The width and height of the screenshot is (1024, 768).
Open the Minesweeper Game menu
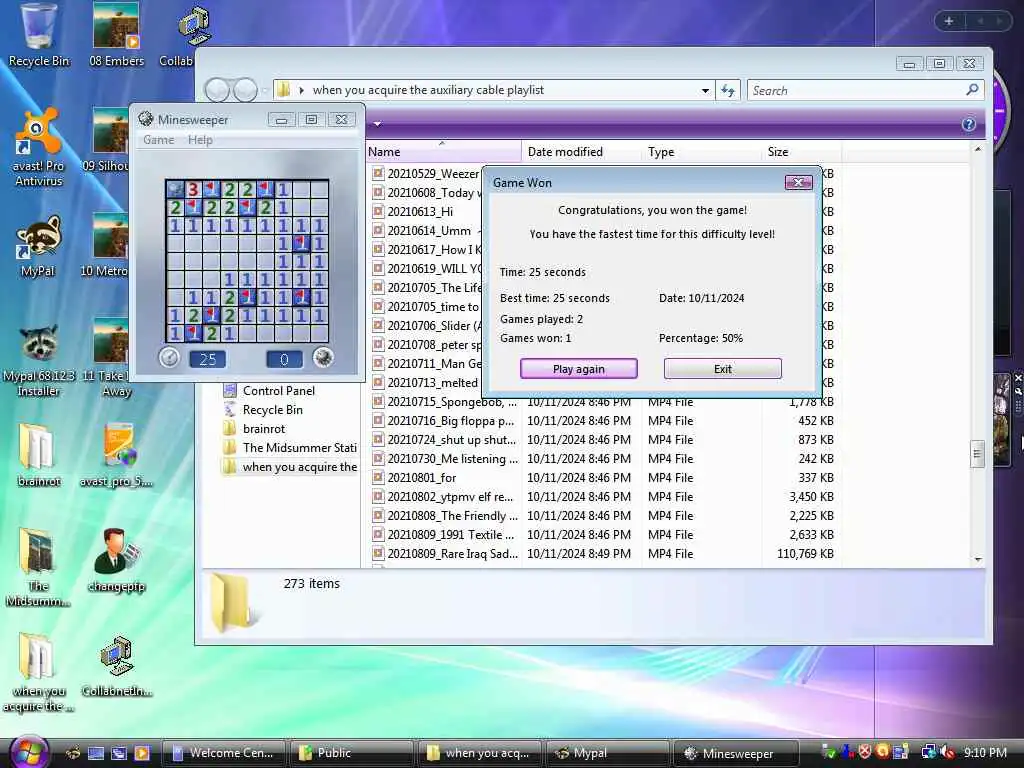pyautogui.click(x=159, y=140)
